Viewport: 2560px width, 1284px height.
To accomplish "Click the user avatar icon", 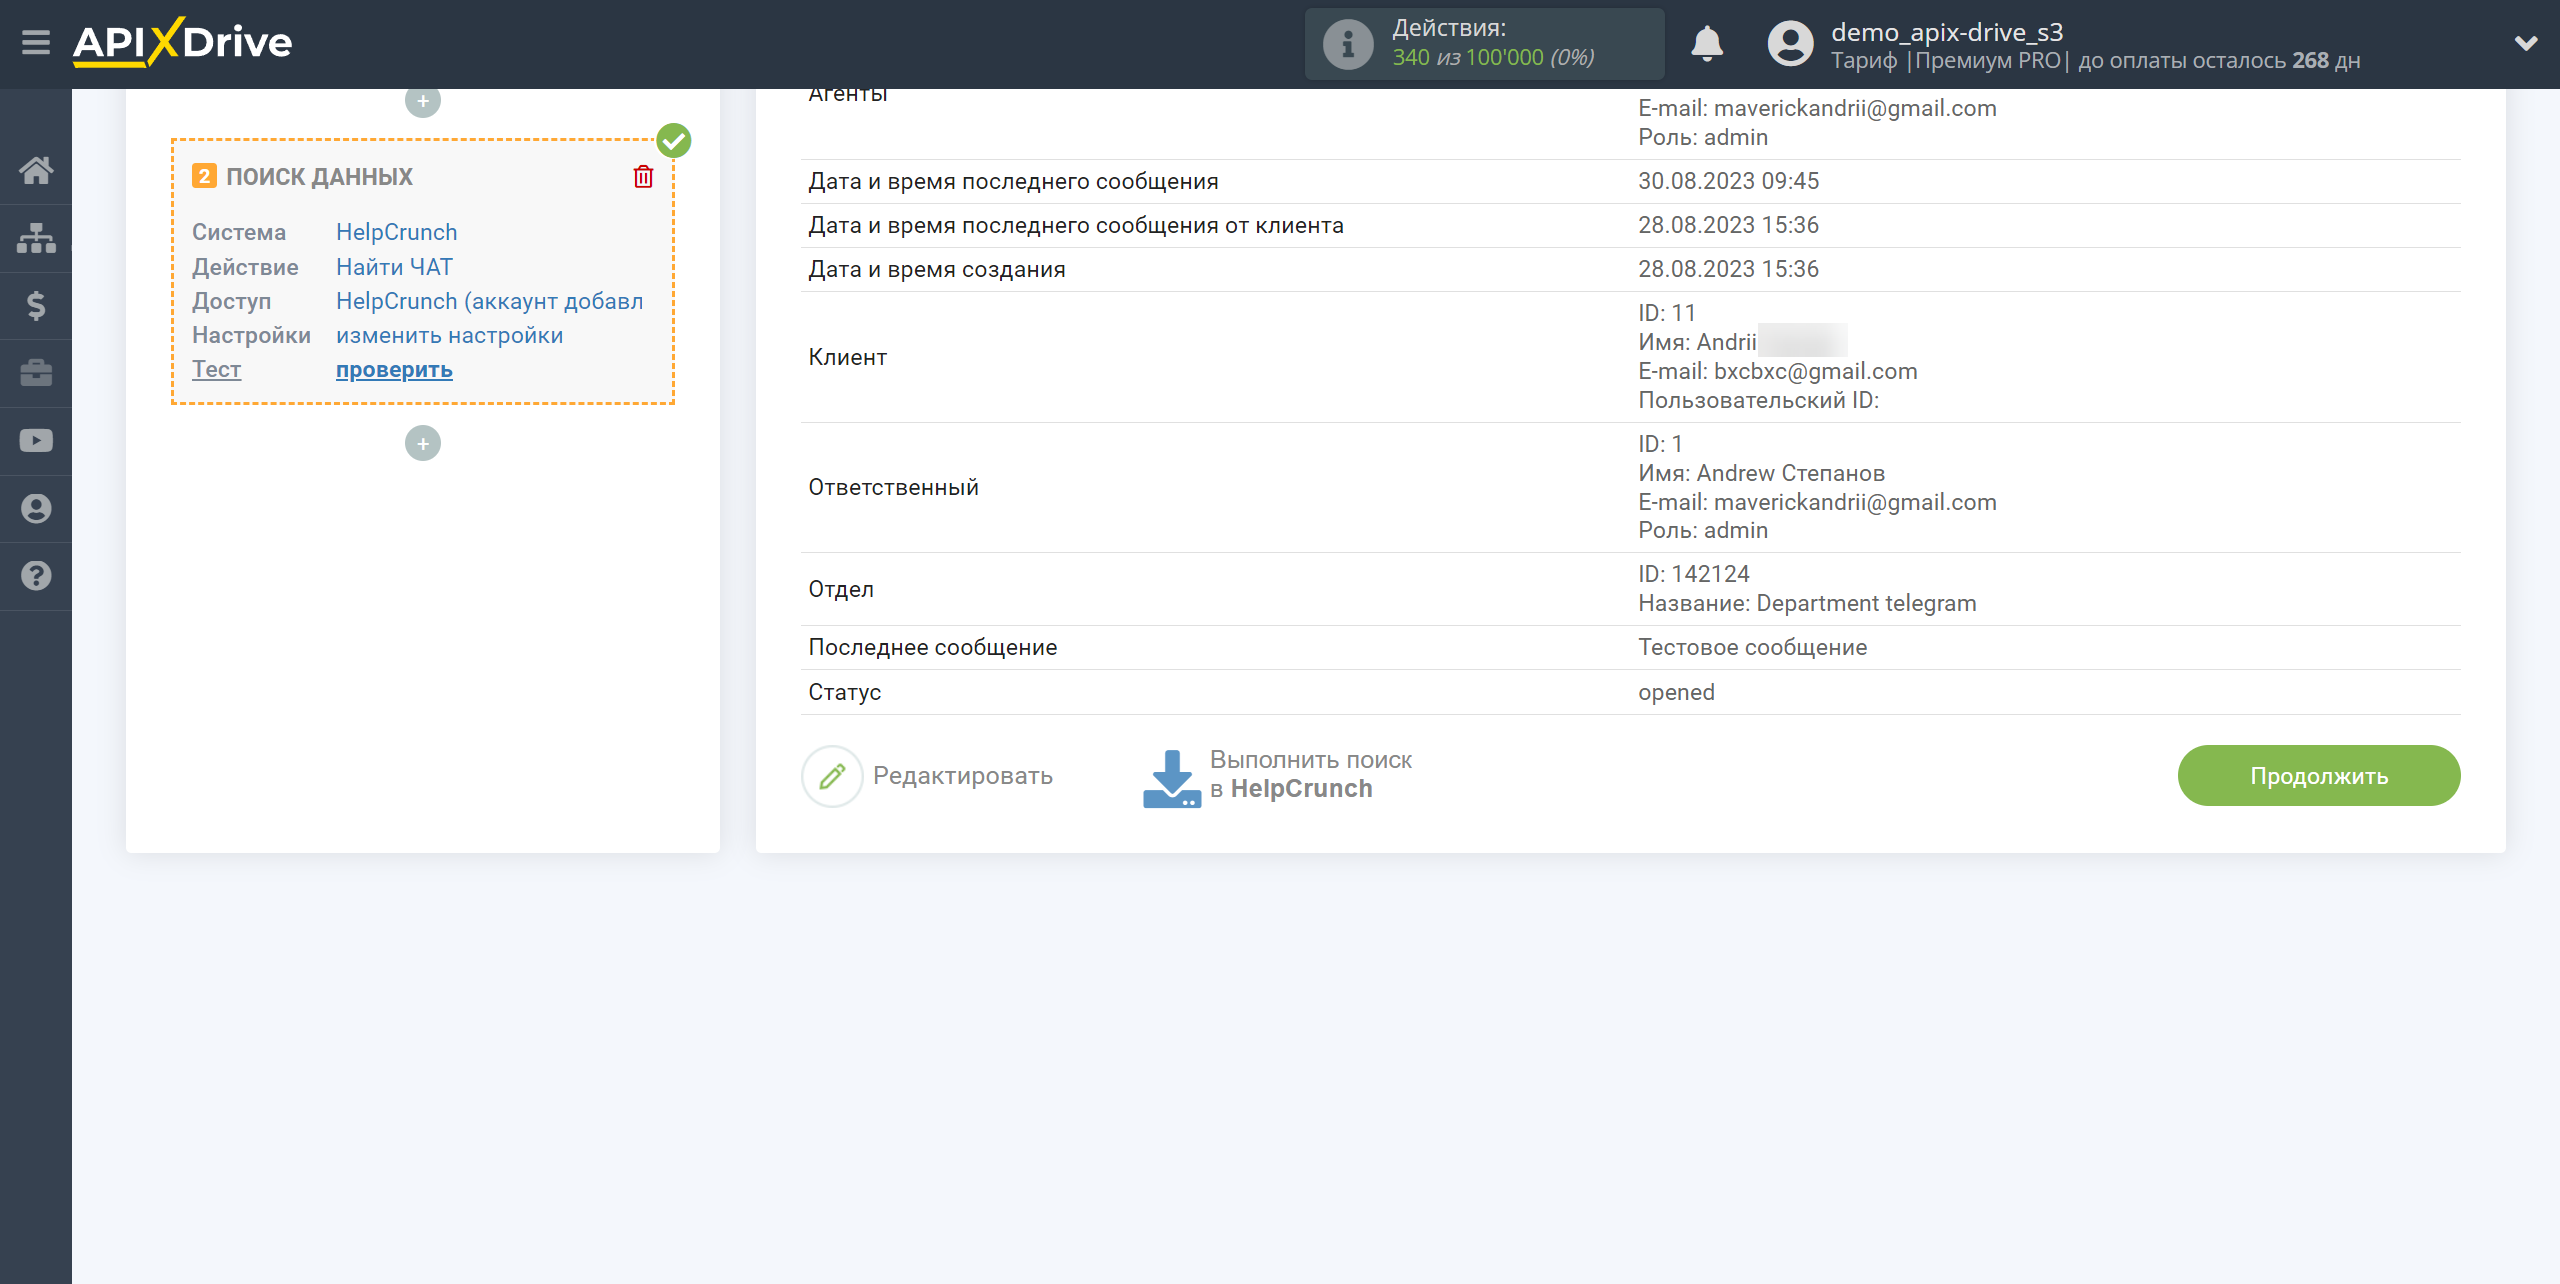I will tap(1790, 44).
